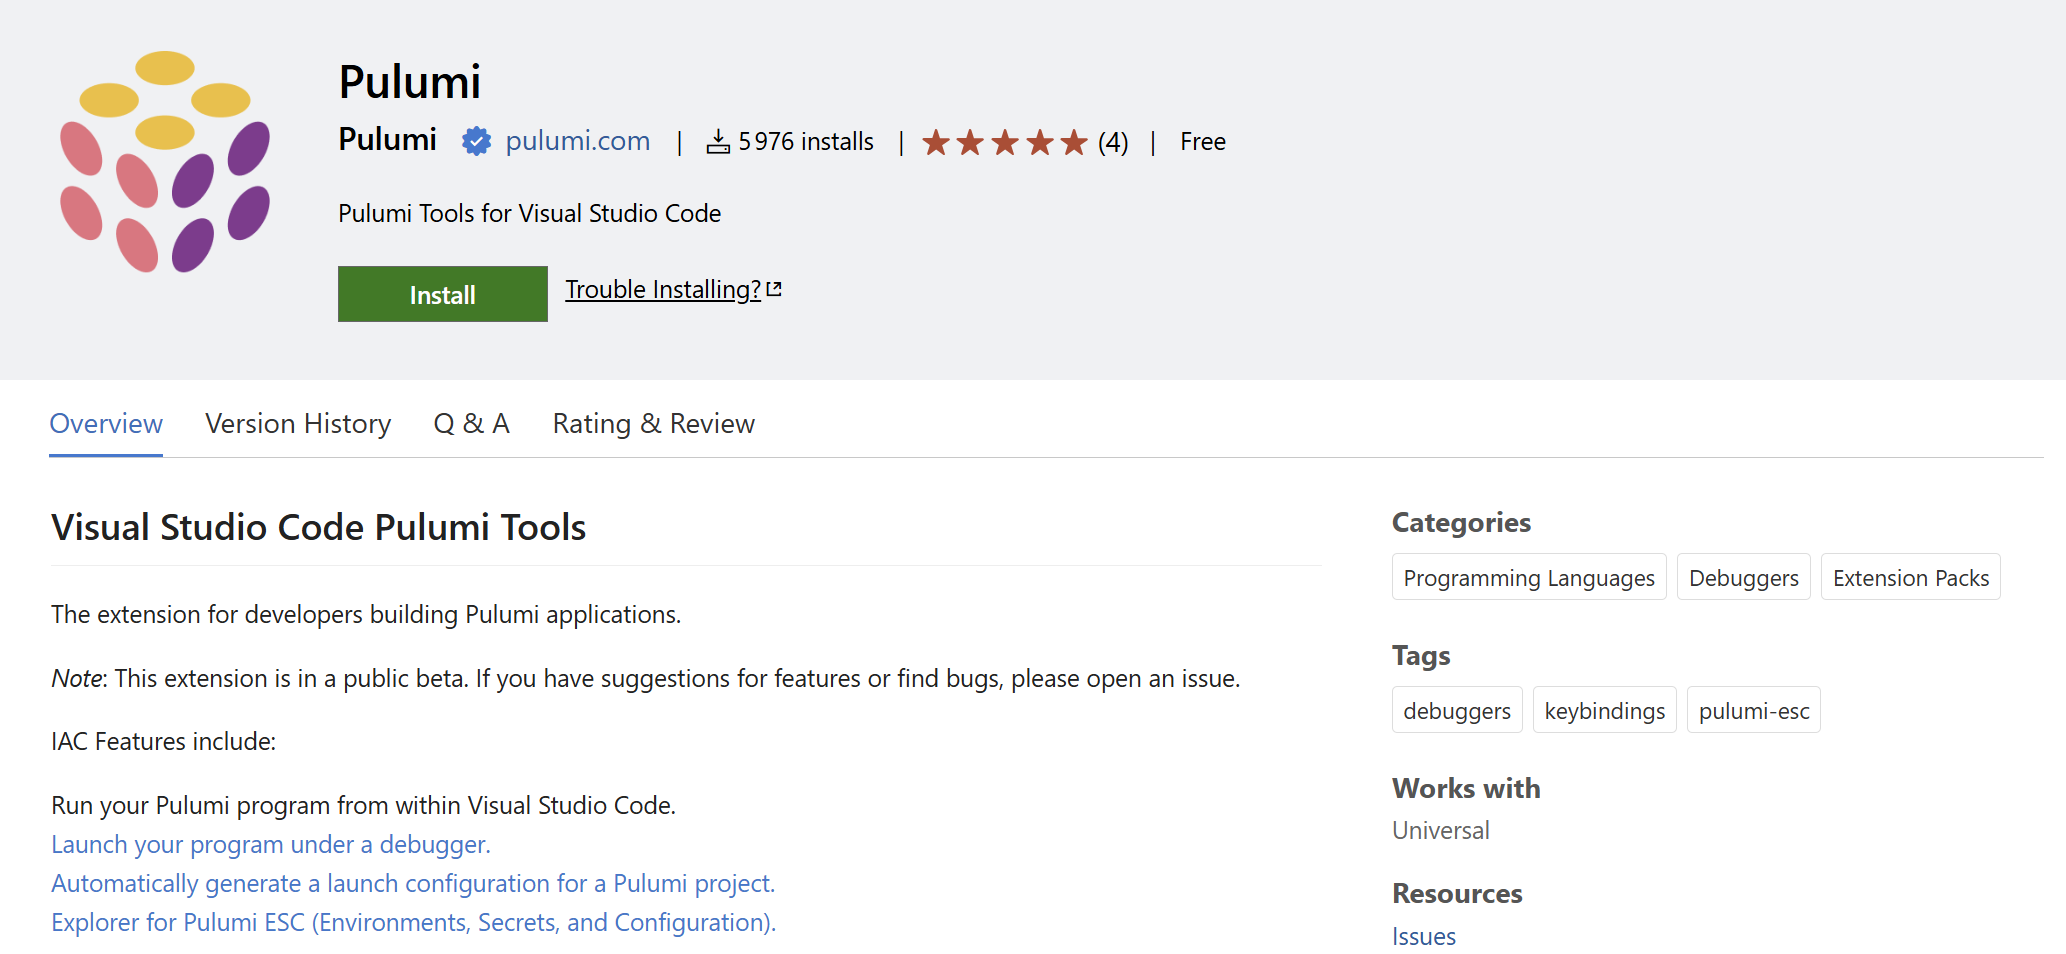Click the Debuggers category chip
Viewport: 2066px width, 954px height.
[1743, 577]
